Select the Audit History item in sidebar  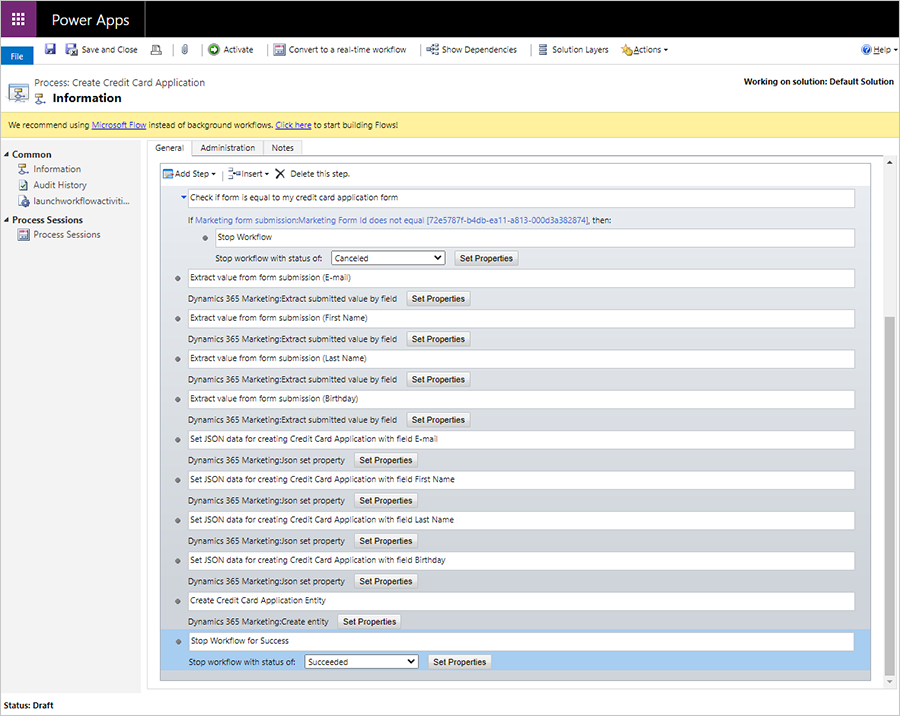coord(57,185)
